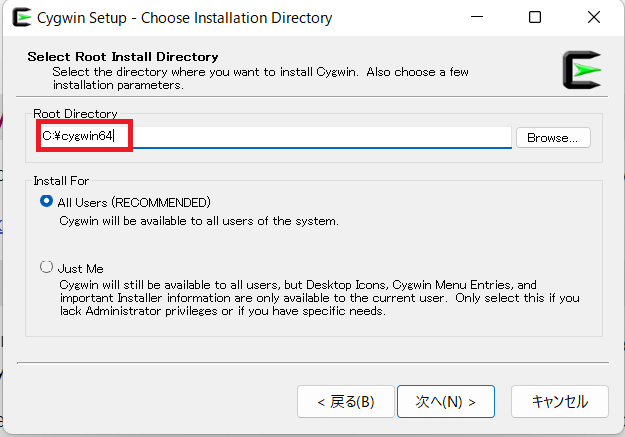Image resolution: width=625 pixels, height=437 pixels.
Task: Click the Cygwin Setup window title text
Action: tap(185, 18)
